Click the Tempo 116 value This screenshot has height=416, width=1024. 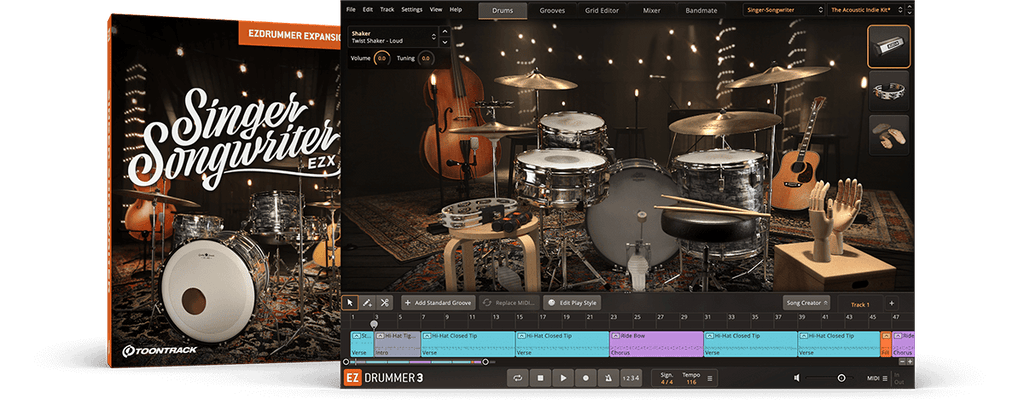(691, 381)
